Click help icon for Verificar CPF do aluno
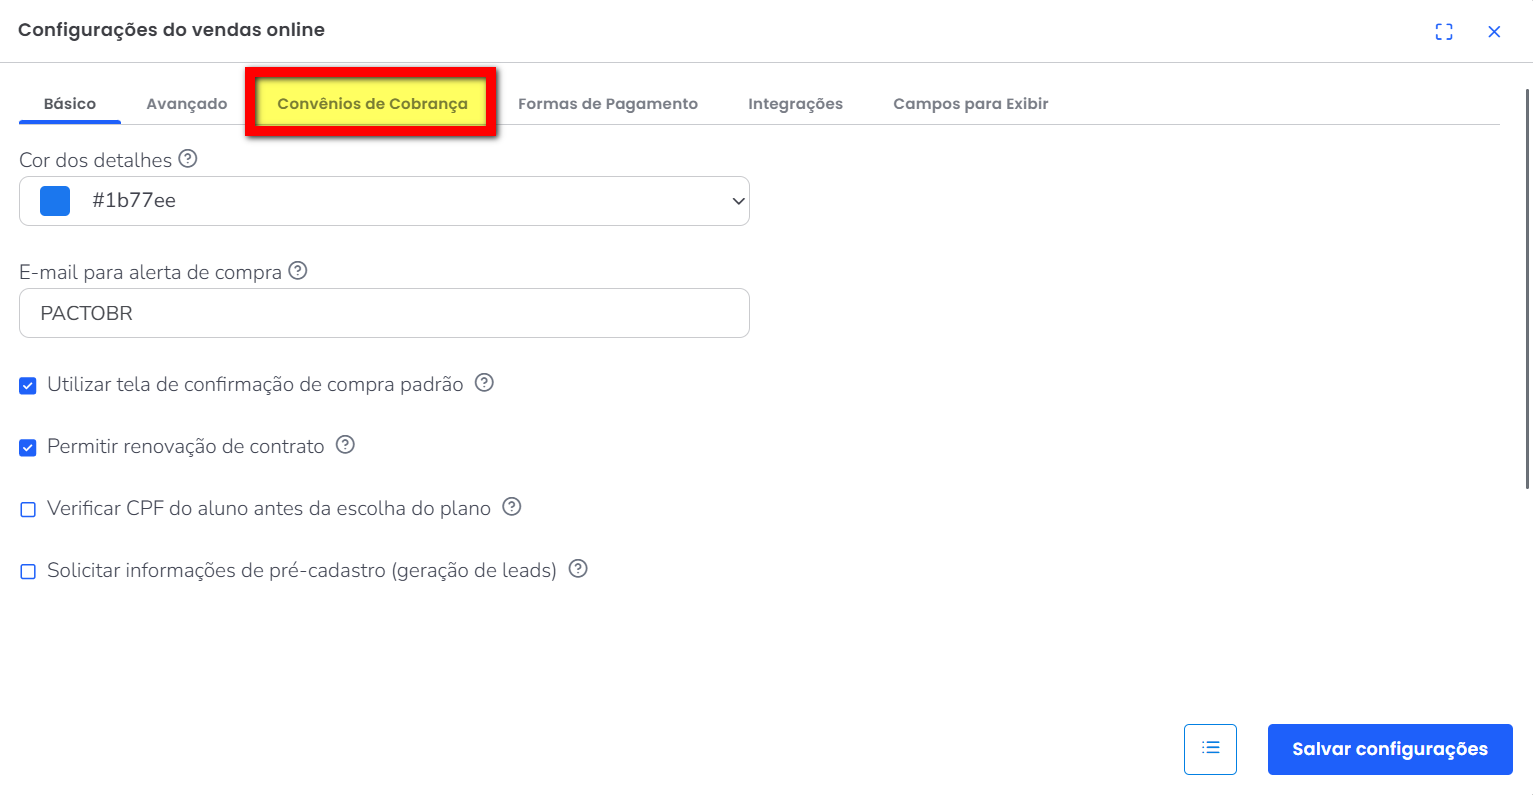The image size is (1533, 795). coord(511,507)
